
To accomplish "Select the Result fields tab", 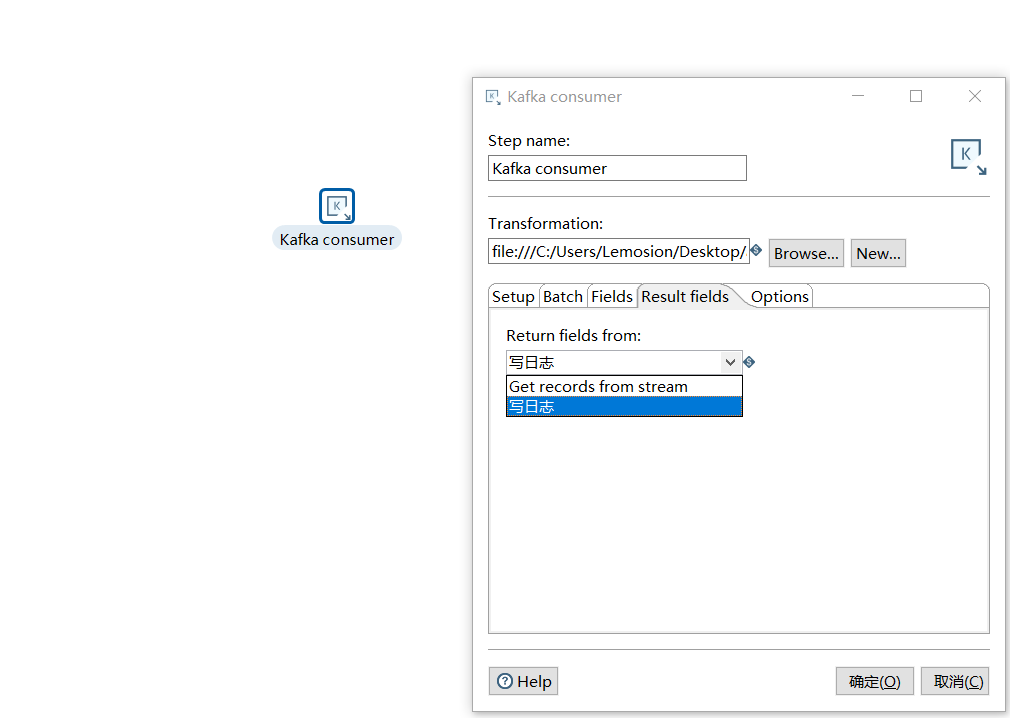I will click(x=685, y=296).
